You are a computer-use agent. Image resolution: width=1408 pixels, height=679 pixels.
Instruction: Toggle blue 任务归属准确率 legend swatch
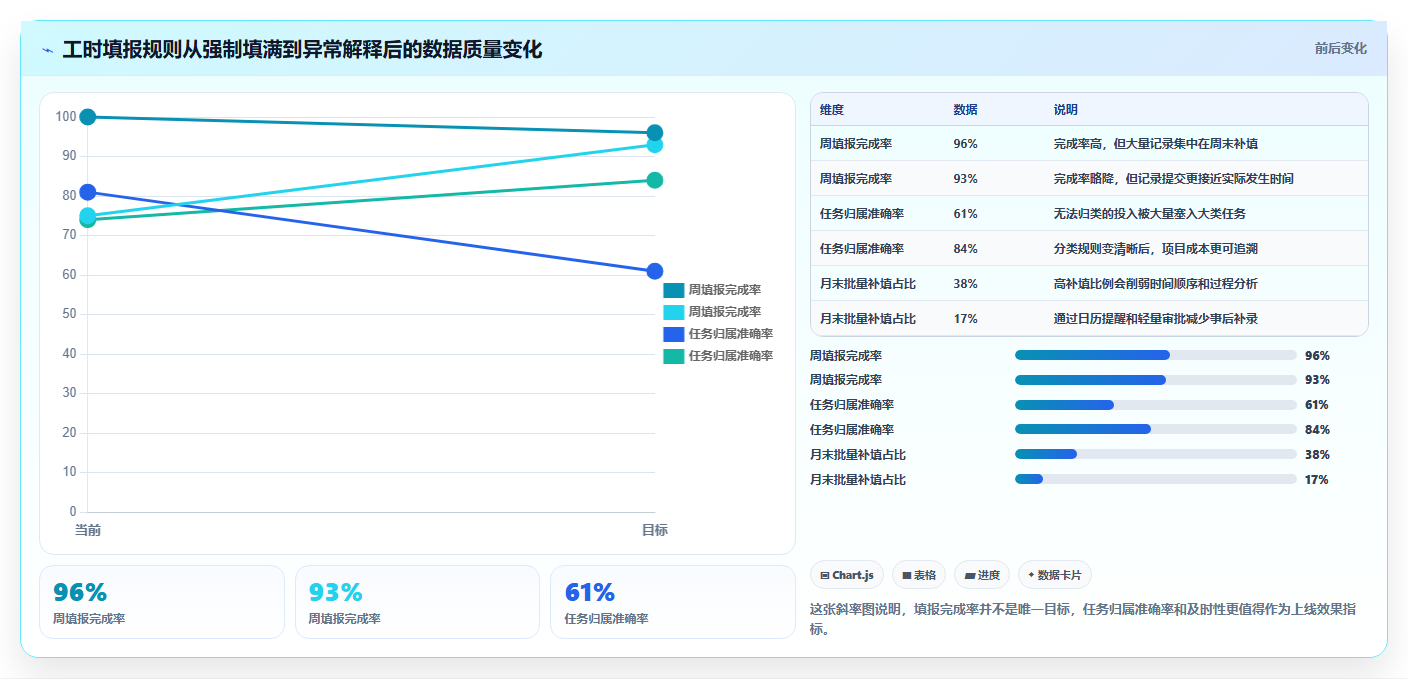673,334
